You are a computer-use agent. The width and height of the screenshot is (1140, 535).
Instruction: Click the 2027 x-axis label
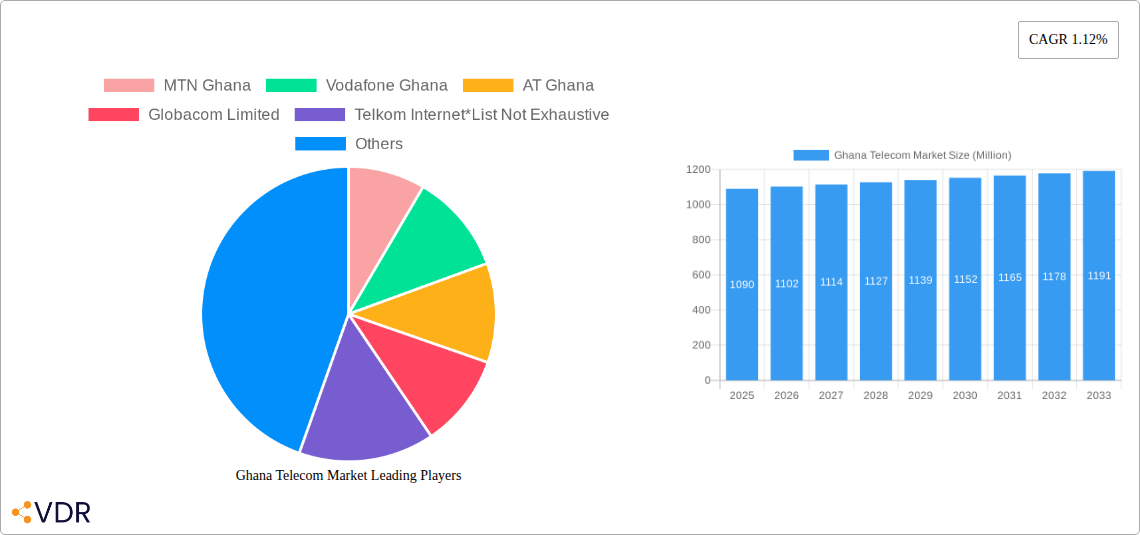[831, 395]
